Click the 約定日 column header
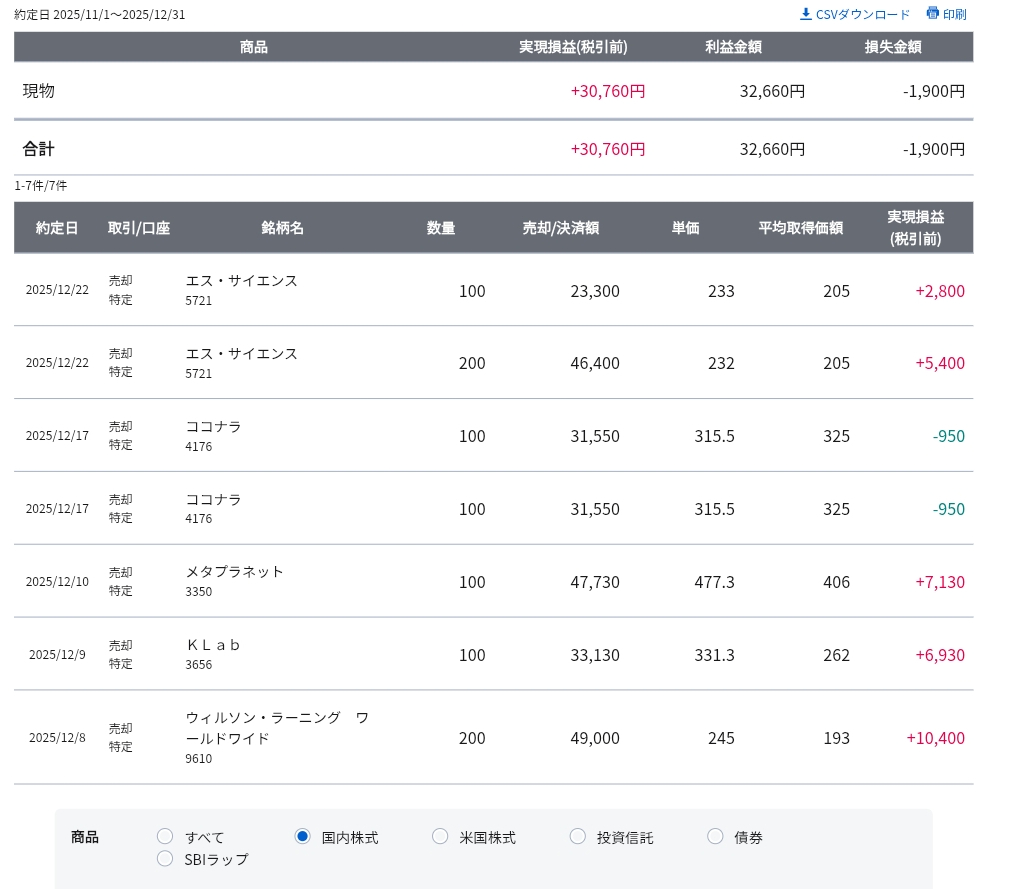1016x889 pixels. pos(57,228)
